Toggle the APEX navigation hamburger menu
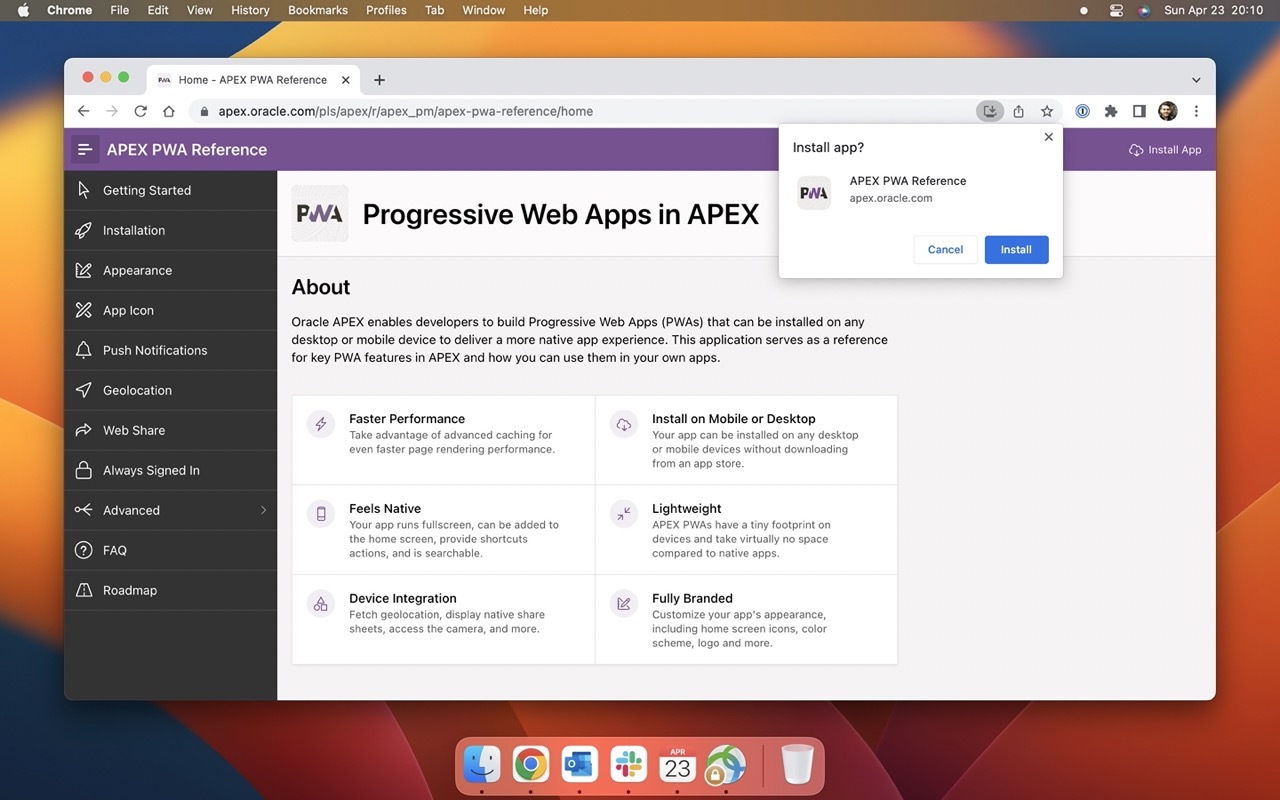The image size is (1280, 800). pos(85,150)
